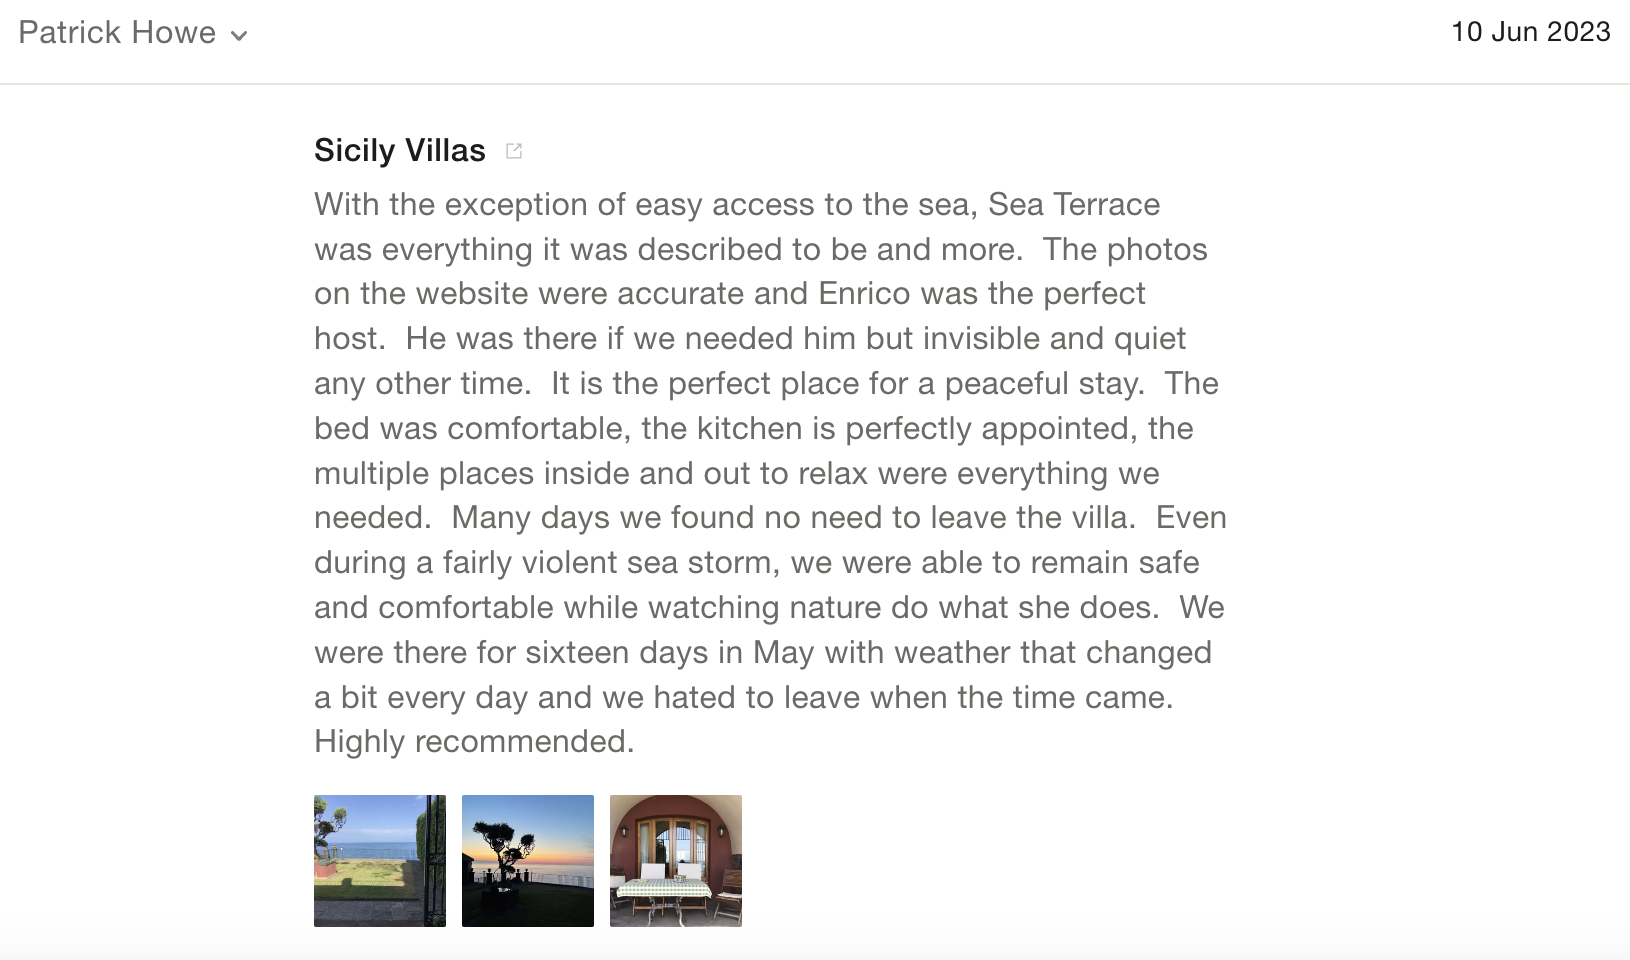The width and height of the screenshot is (1630, 960).
Task: Click the 10 Jun 2023 date
Action: pyautogui.click(x=1530, y=32)
